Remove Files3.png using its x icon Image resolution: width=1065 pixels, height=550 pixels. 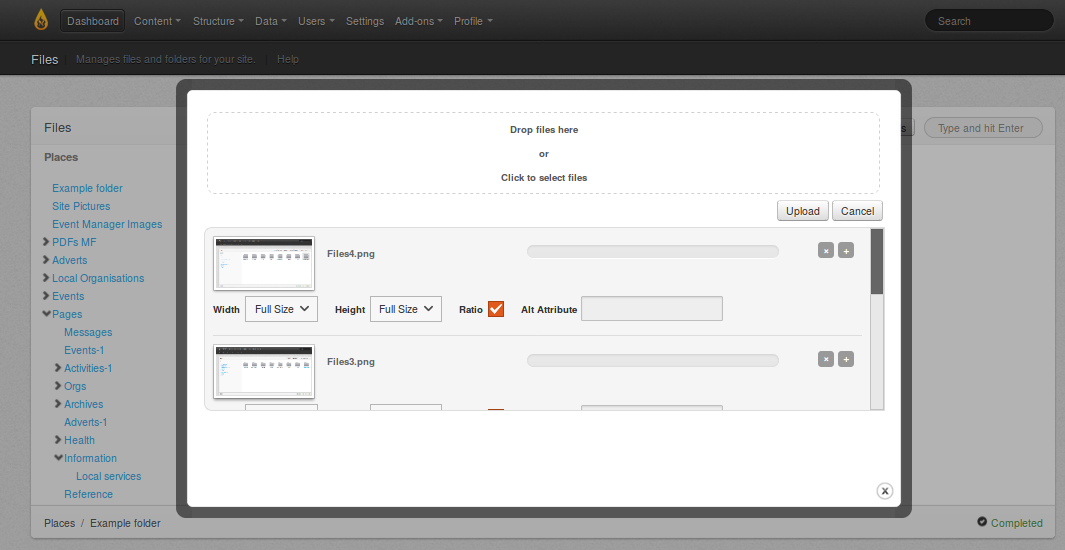[x=825, y=359]
